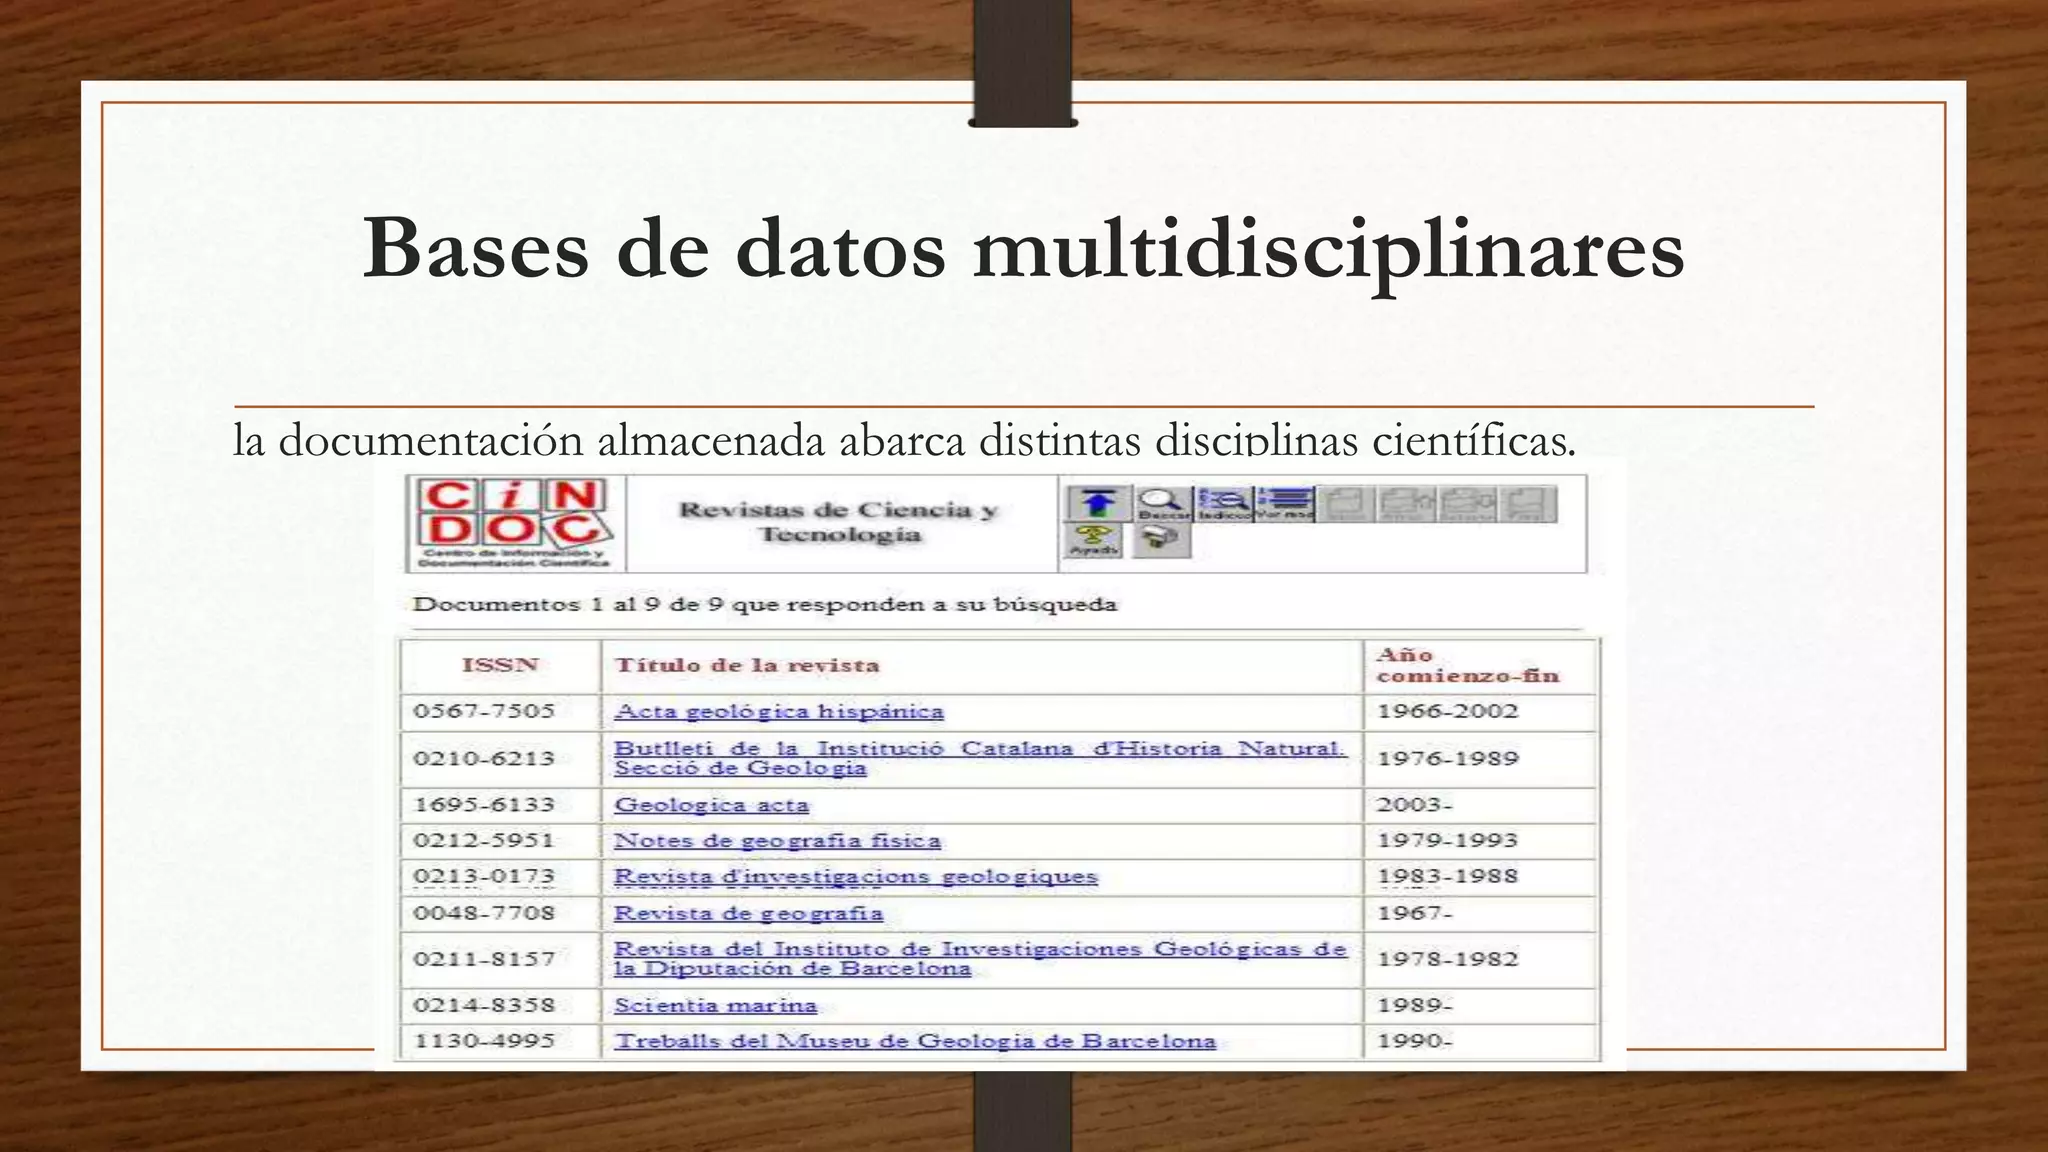Click the years 1983-1988 cell
2048x1152 pixels.
coord(1481,877)
